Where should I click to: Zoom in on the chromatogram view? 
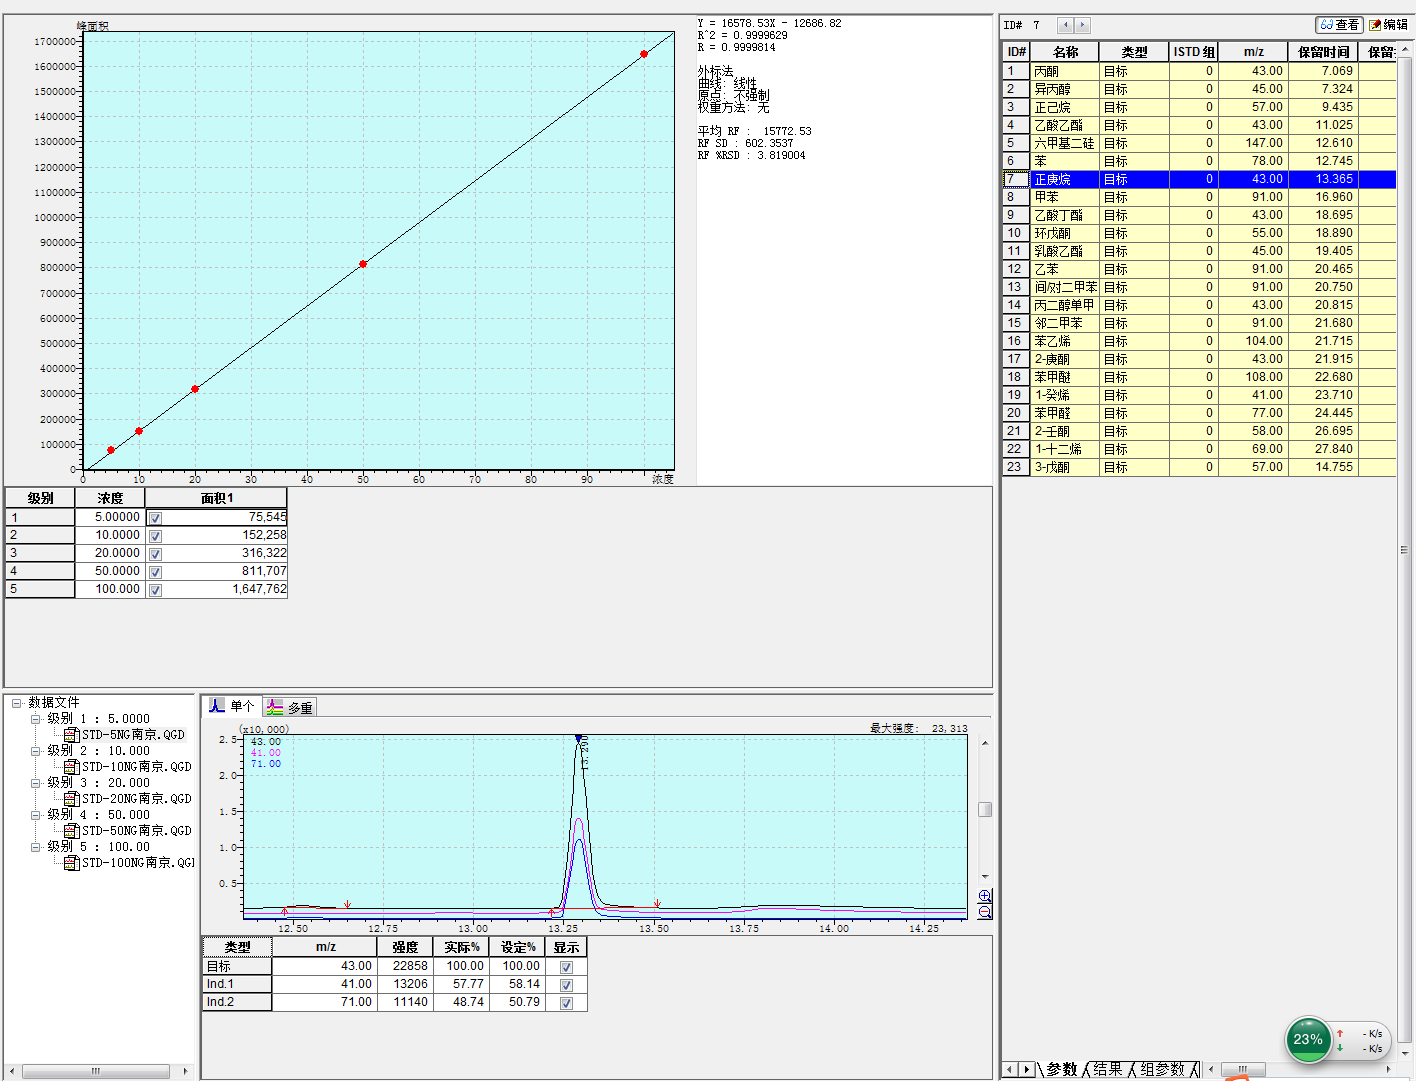(985, 896)
